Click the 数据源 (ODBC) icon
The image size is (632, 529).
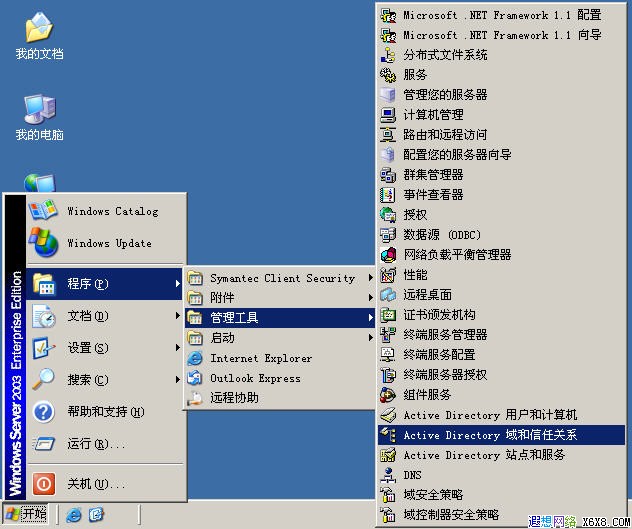tap(388, 234)
